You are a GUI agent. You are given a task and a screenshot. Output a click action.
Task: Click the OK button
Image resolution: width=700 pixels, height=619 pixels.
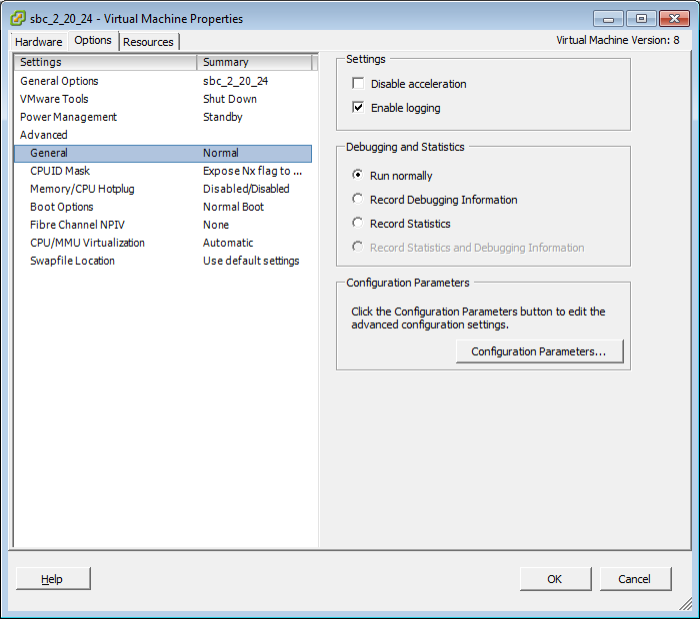point(554,579)
